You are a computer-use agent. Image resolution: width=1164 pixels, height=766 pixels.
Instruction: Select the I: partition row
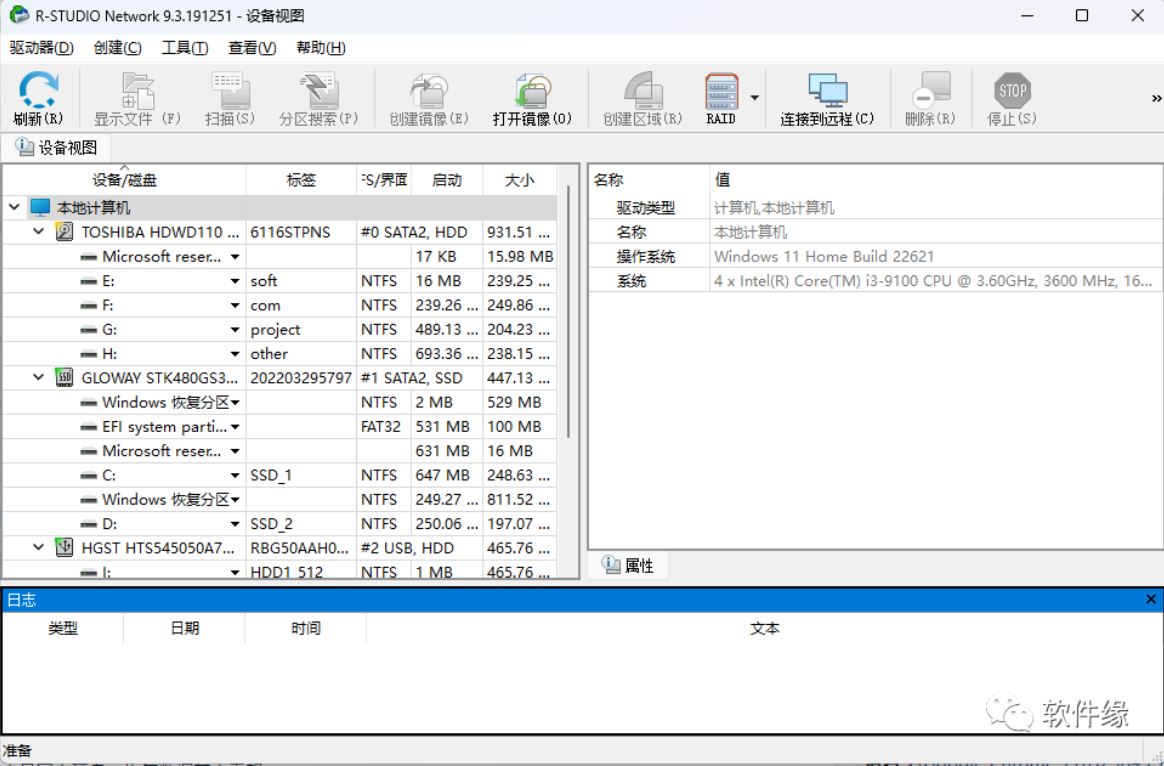(x=280, y=572)
